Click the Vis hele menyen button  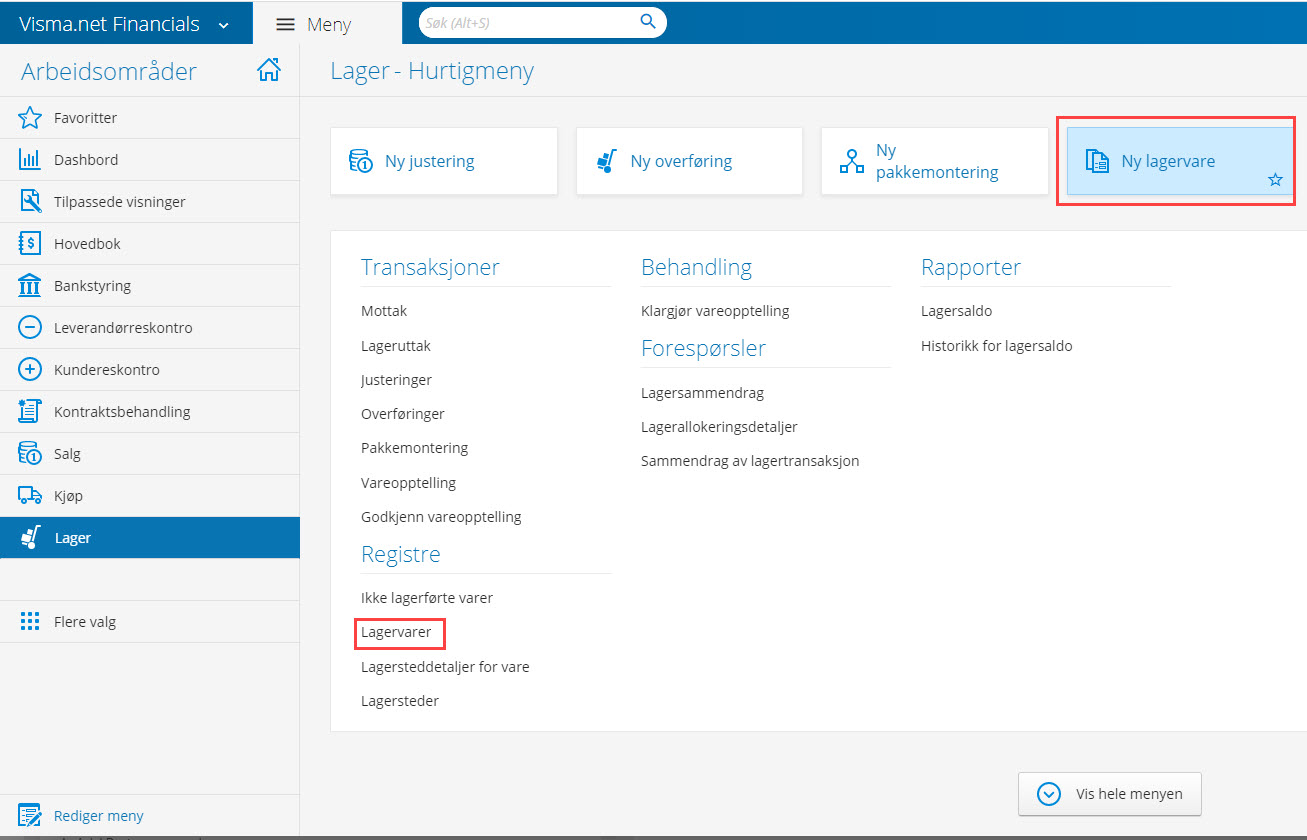1110,794
